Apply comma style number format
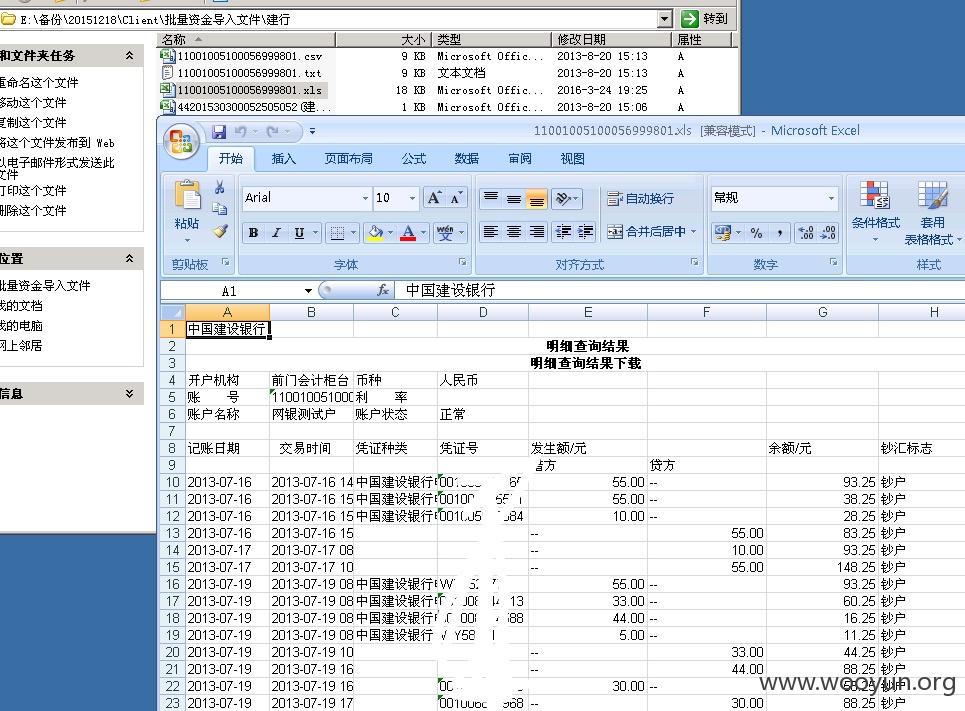 pyautogui.click(x=779, y=233)
